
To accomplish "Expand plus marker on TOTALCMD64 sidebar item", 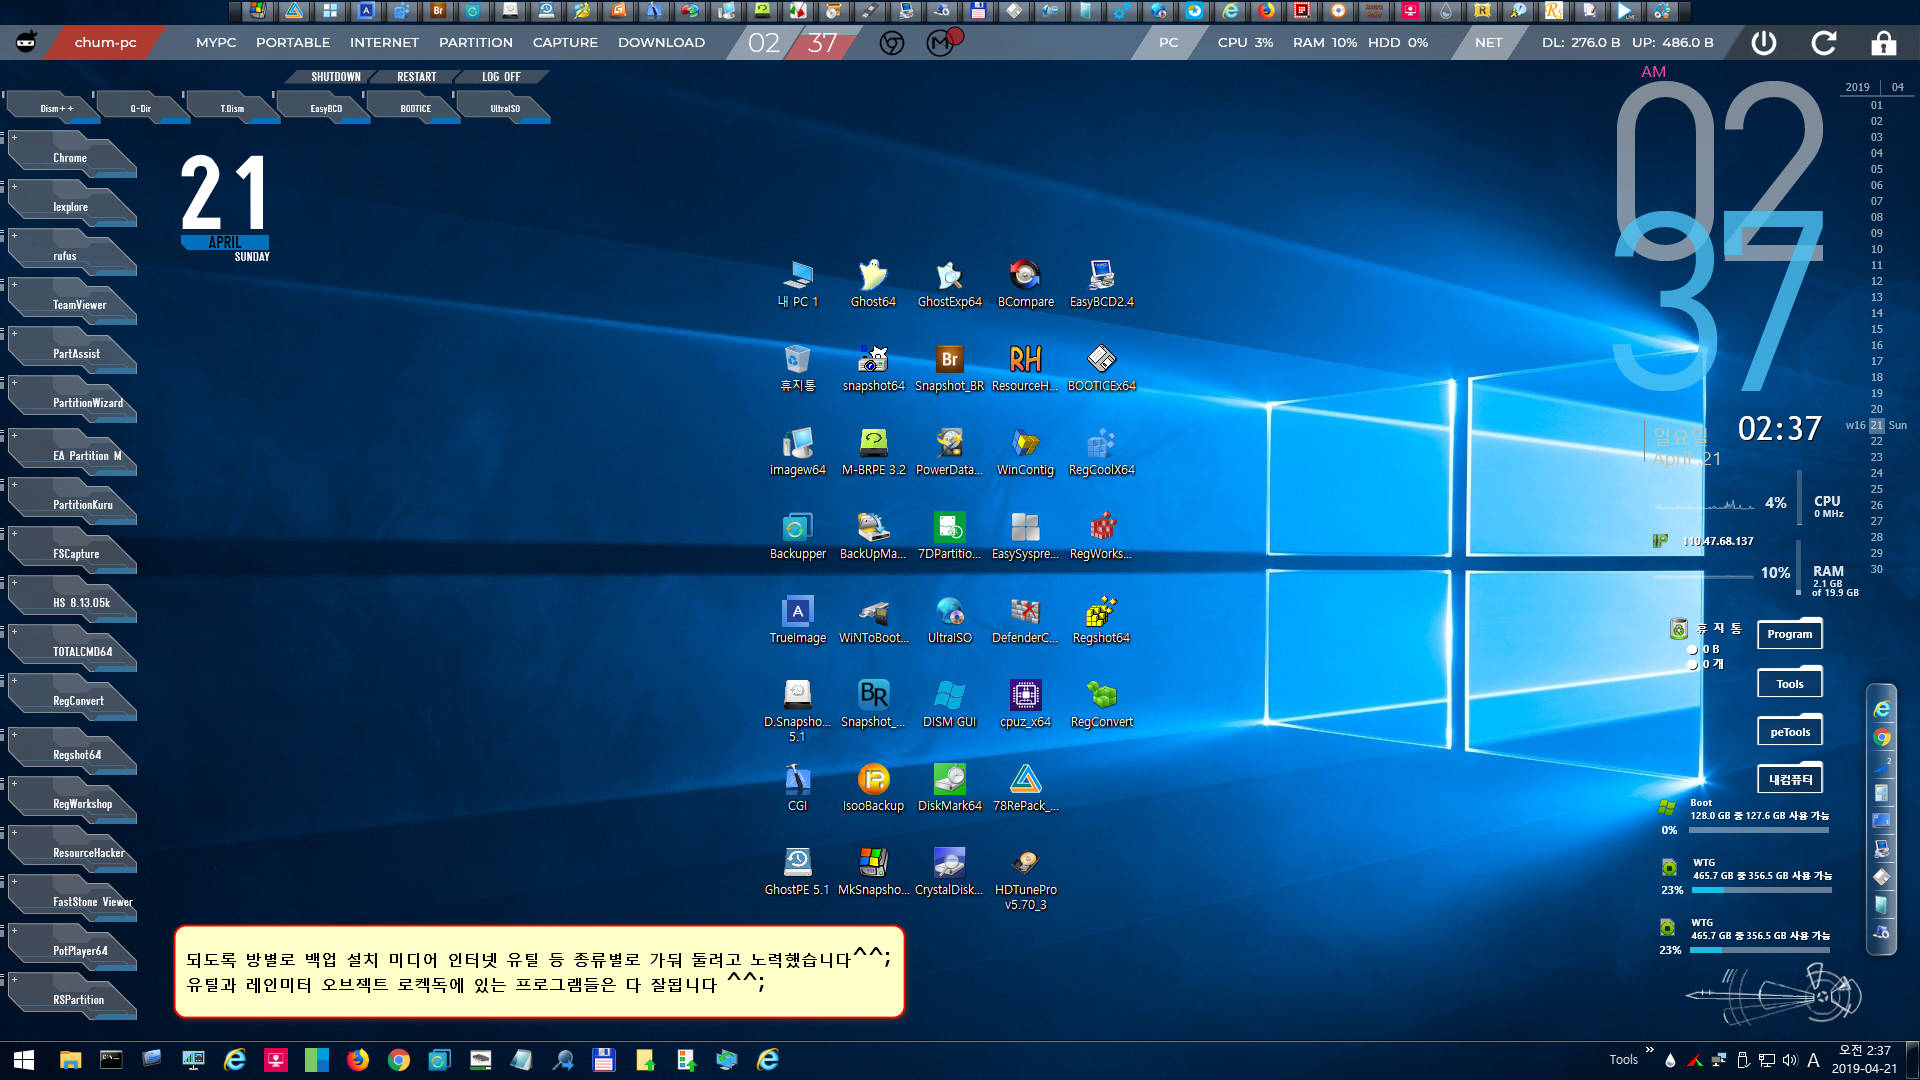I will [14, 631].
